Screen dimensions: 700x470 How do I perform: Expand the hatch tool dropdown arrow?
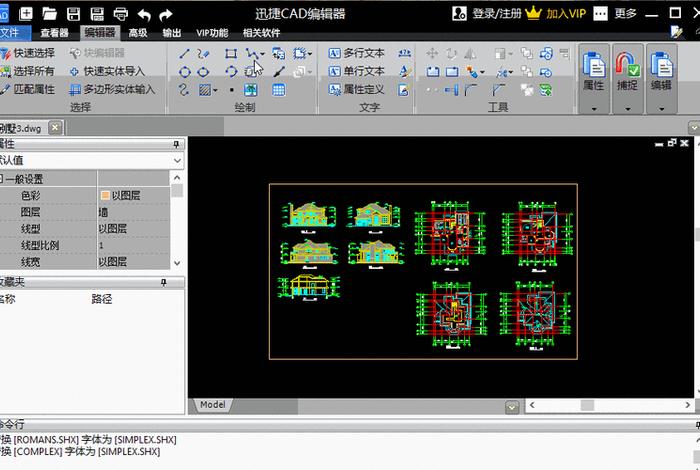[215, 91]
